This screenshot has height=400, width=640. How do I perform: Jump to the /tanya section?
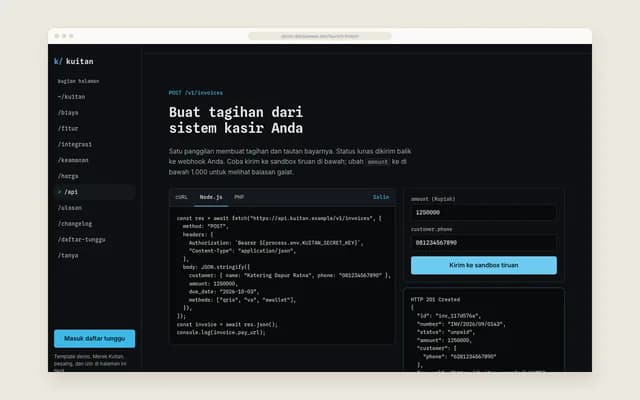pyautogui.click(x=68, y=256)
